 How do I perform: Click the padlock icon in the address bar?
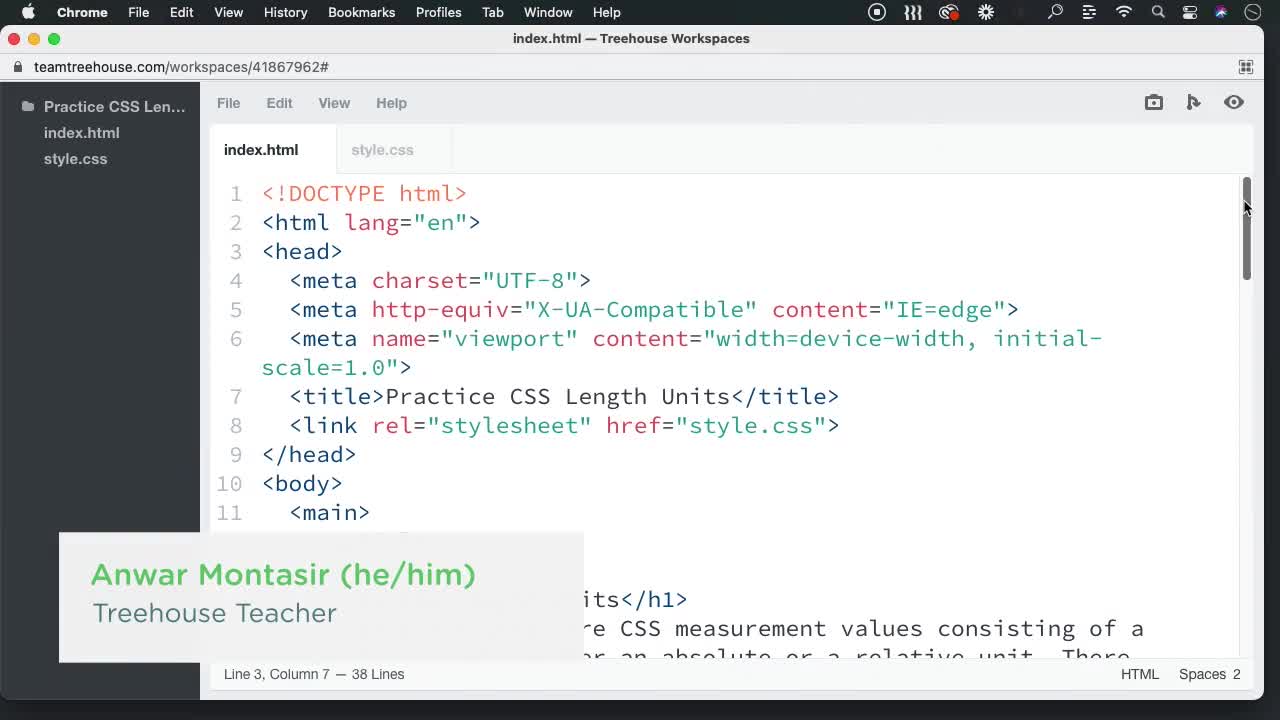pos(16,67)
